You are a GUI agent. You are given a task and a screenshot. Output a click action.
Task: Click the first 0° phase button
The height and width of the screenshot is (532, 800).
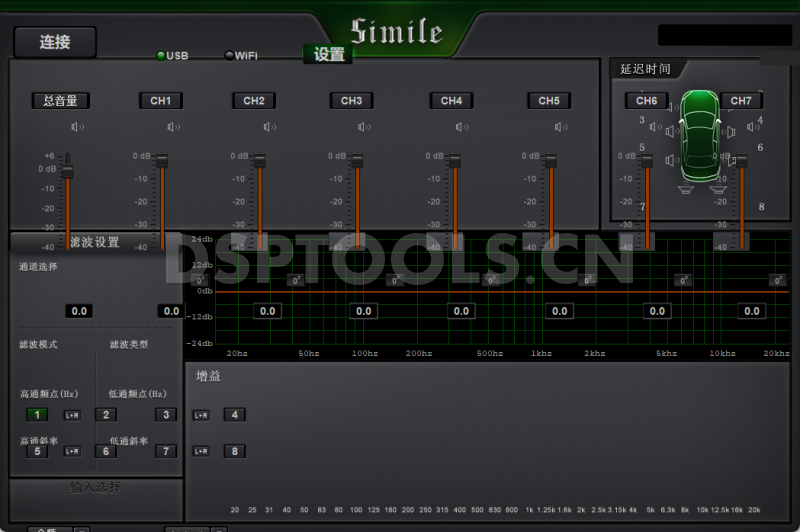[295, 281]
